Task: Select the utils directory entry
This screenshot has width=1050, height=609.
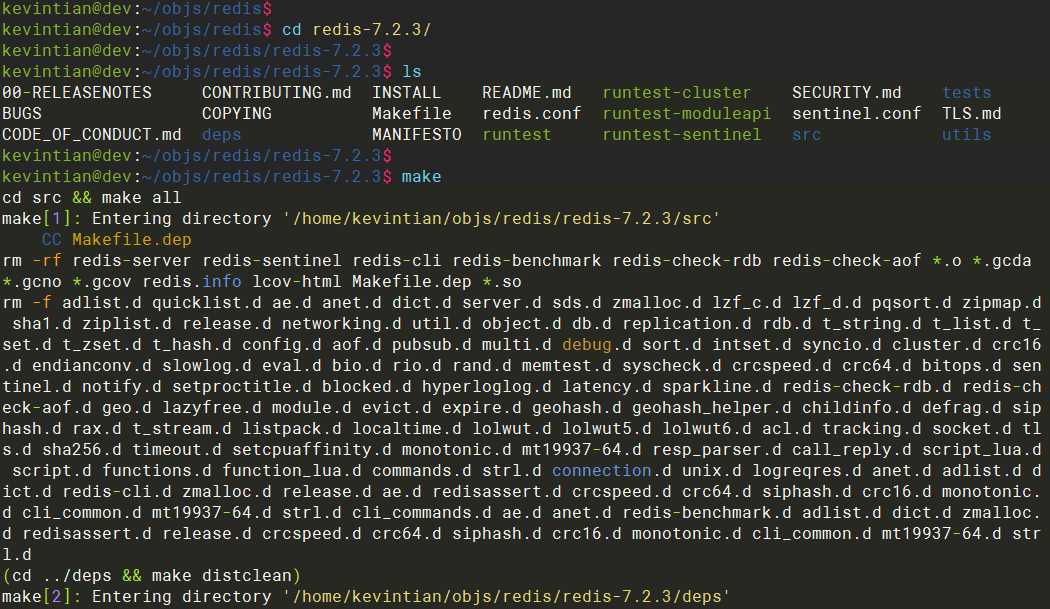Action: (966, 135)
